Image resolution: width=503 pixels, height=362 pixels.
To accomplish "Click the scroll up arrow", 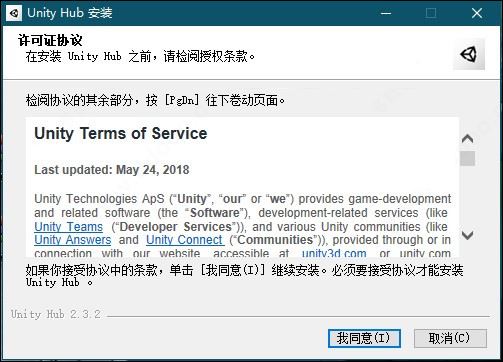I will (468, 138).
